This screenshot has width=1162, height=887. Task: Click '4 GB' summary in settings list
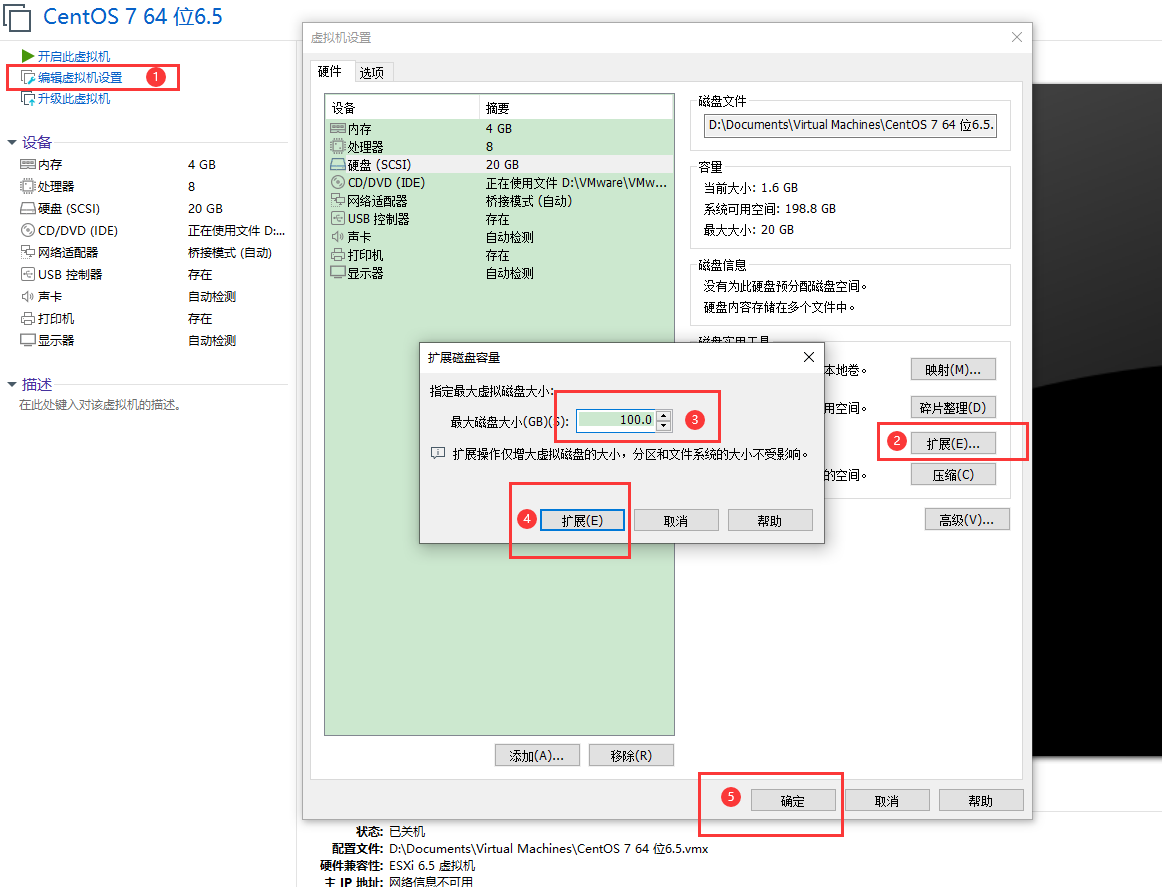tap(499, 128)
